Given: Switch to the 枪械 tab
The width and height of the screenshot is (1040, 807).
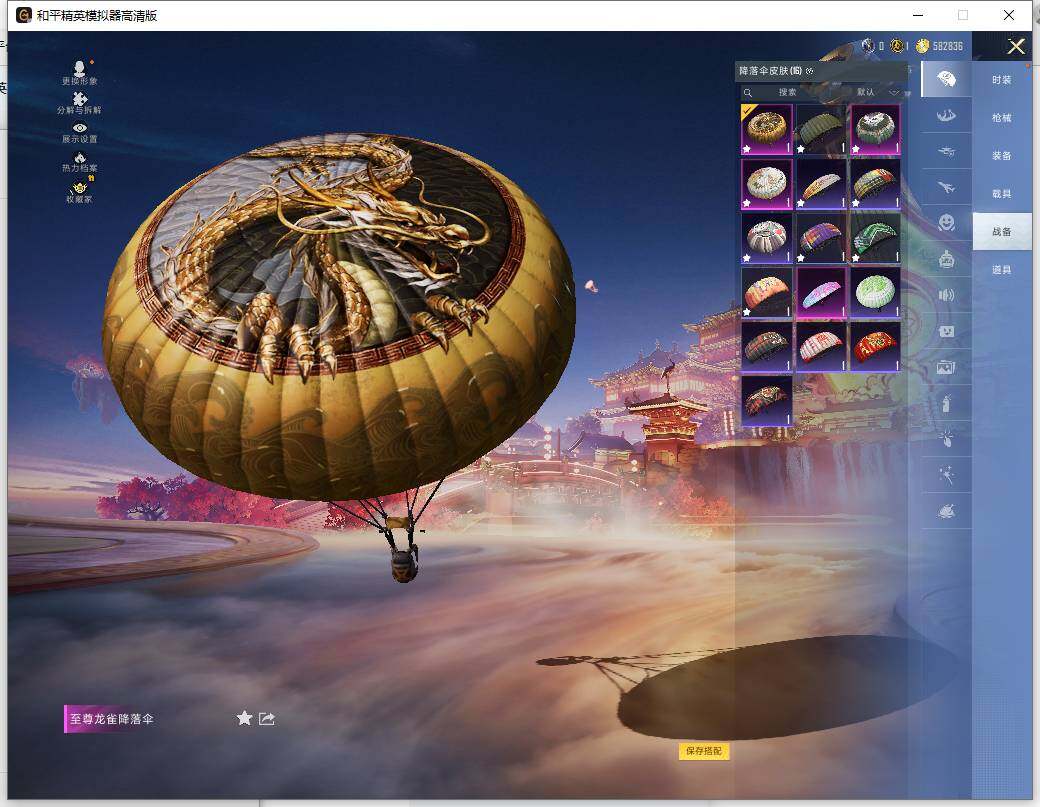Looking at the screenshot, I should click(x=1002, y=118).
